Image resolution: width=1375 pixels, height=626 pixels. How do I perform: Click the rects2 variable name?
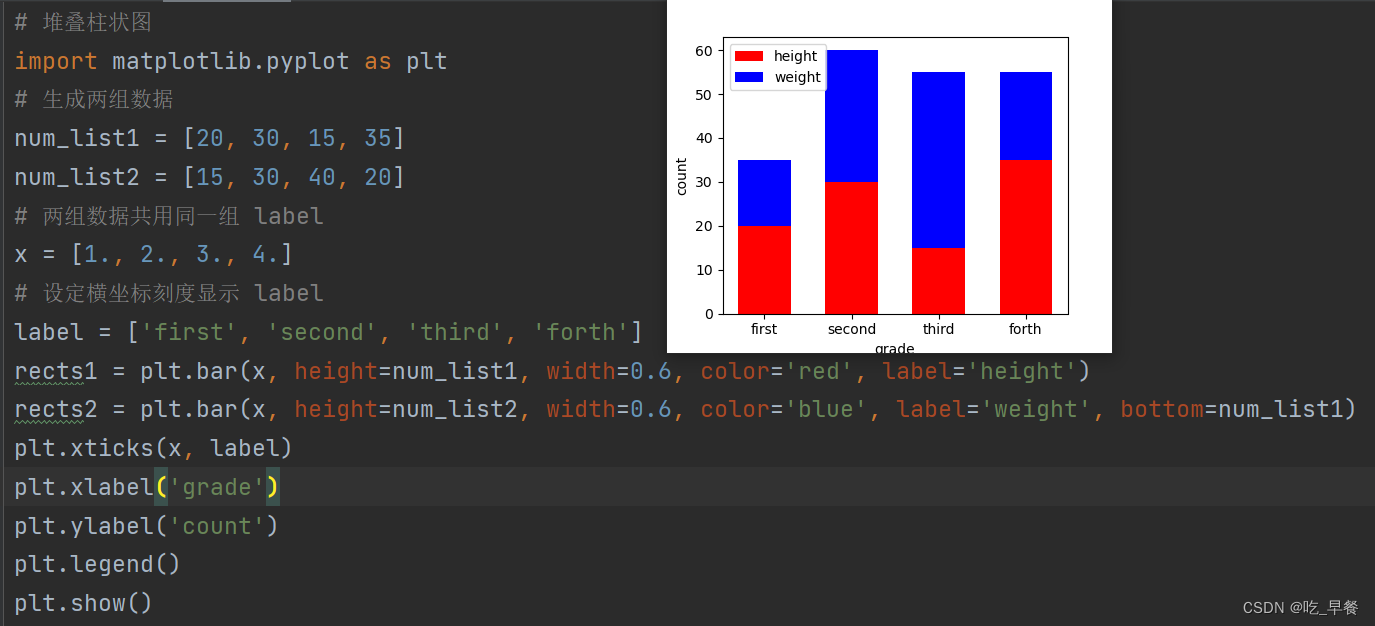56,409
